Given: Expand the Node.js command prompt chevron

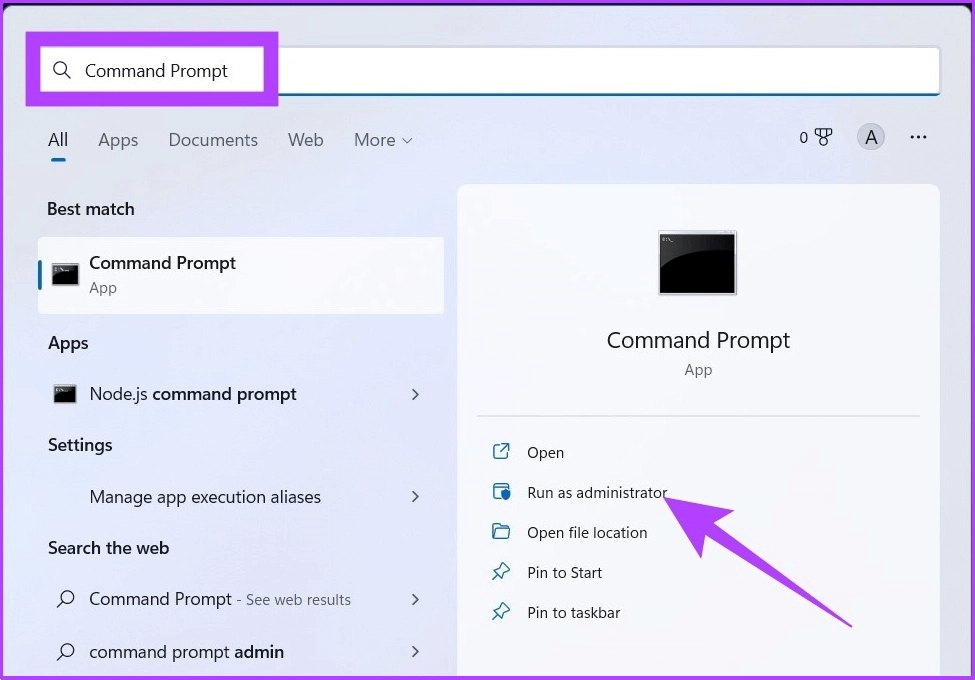Looking at the screenshot, I should 415,394.
